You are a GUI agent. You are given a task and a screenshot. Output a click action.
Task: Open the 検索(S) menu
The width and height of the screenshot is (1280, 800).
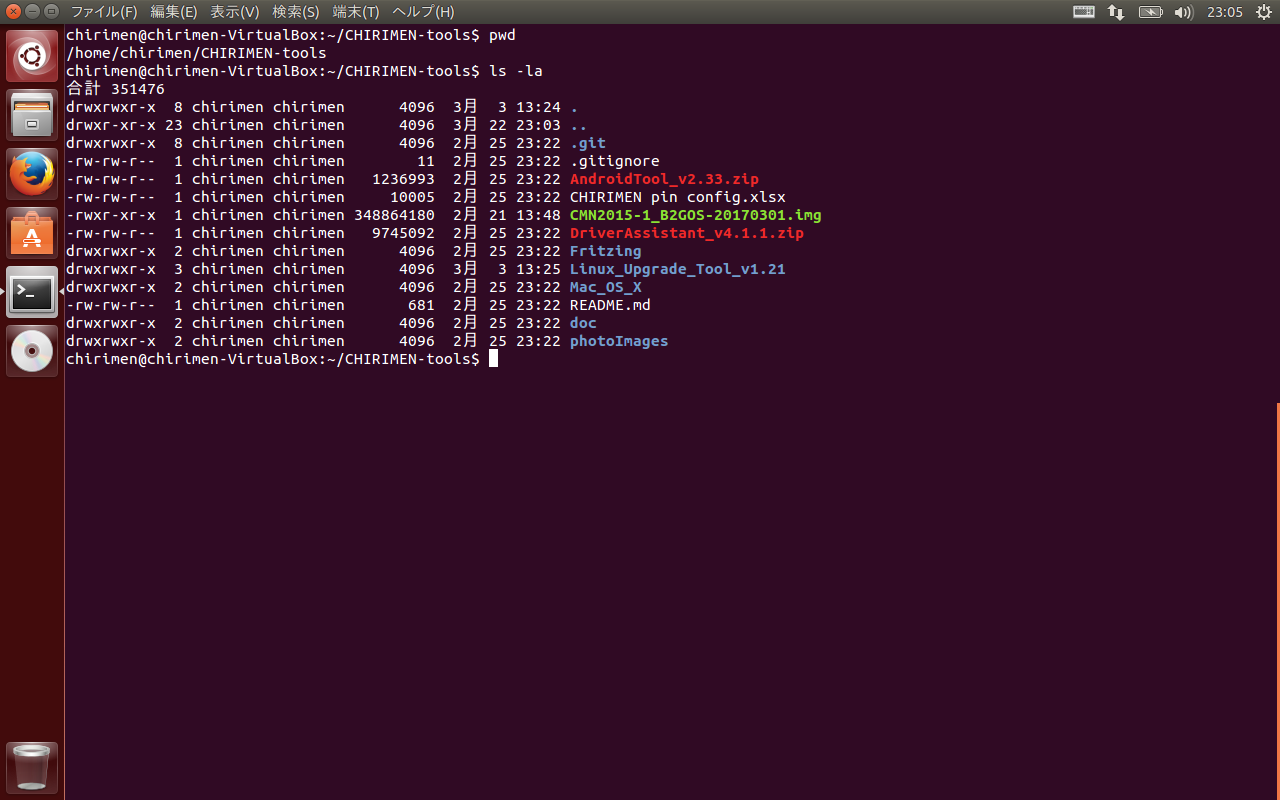pos(296,12)
